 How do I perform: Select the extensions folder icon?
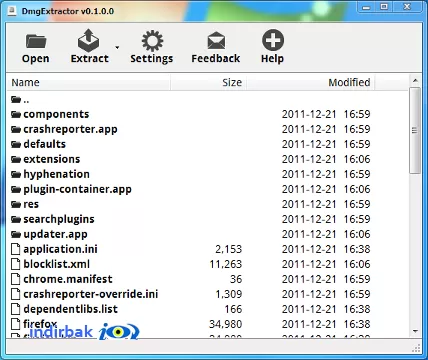pyautogui.click(x=16, y=159)
